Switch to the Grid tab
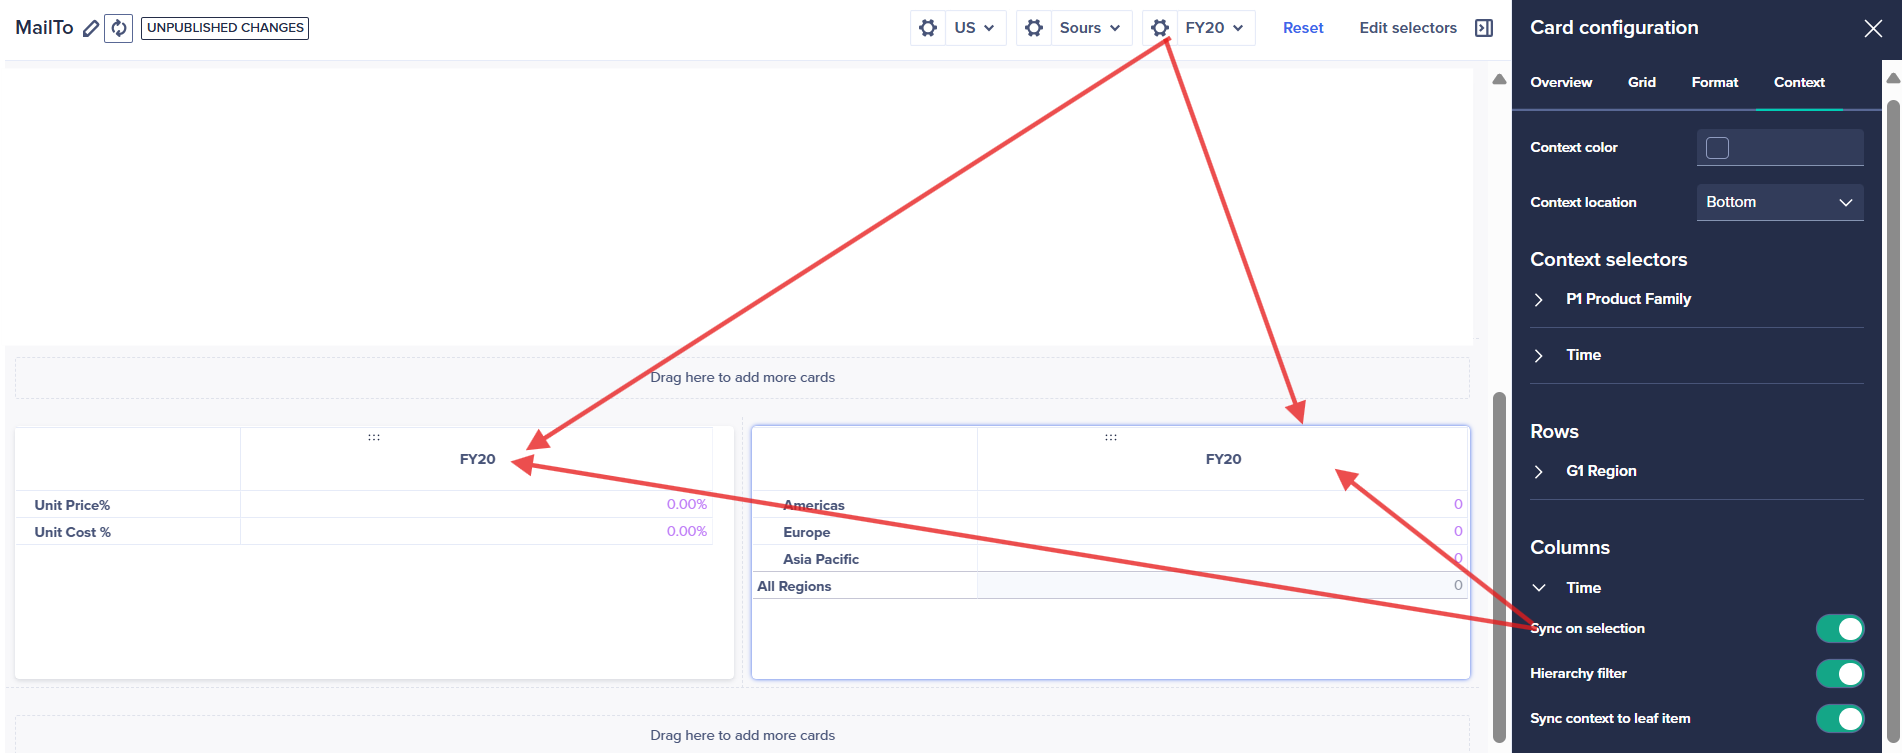 pos(1641,82)
